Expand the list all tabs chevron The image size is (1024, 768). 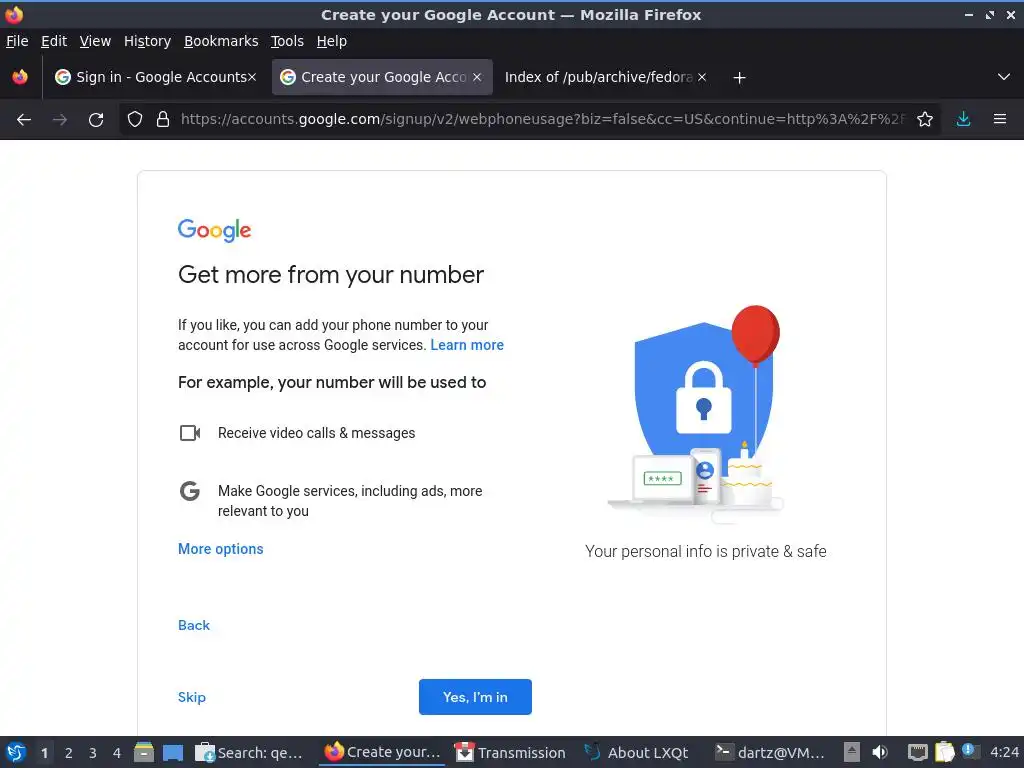(x=1004, y=77)
